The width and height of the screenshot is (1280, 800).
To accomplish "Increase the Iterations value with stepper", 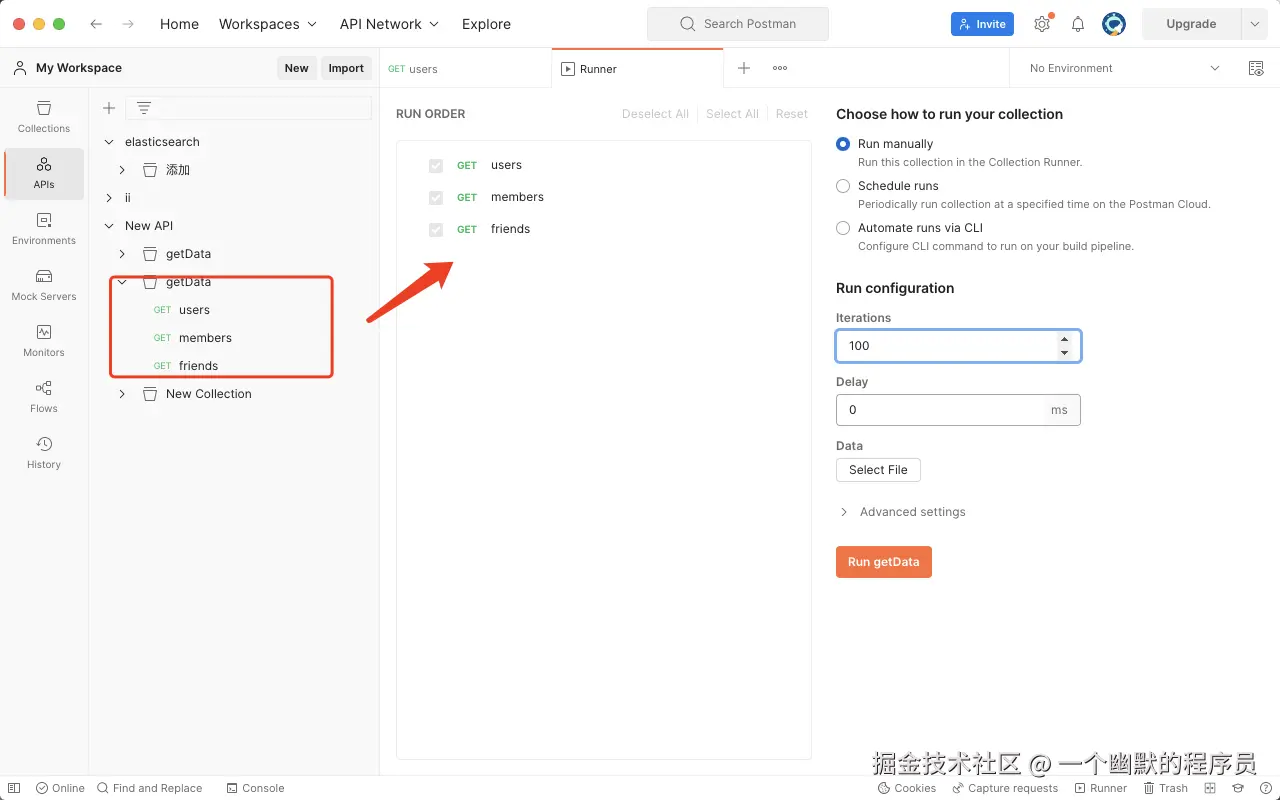I will (x=1064, y=339).
